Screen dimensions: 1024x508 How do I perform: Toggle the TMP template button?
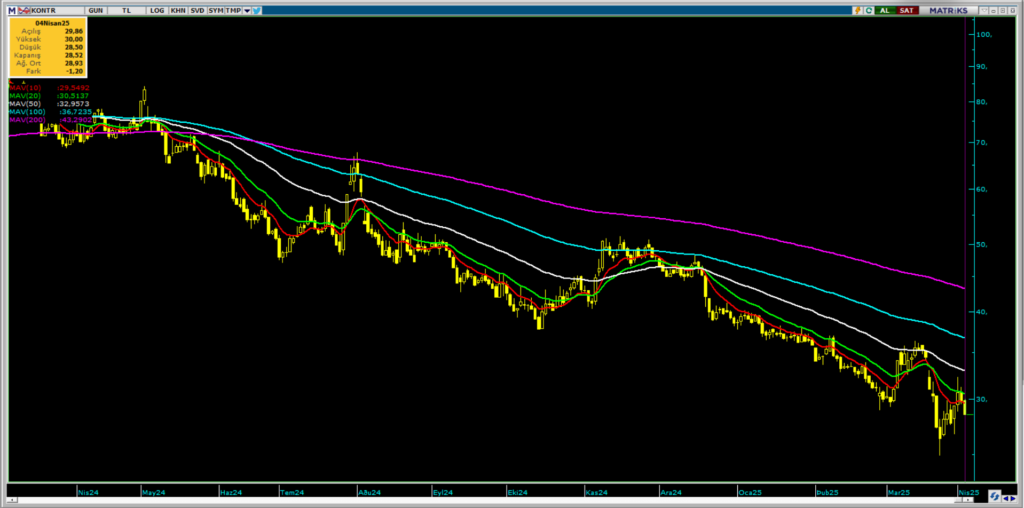[232, 10]
